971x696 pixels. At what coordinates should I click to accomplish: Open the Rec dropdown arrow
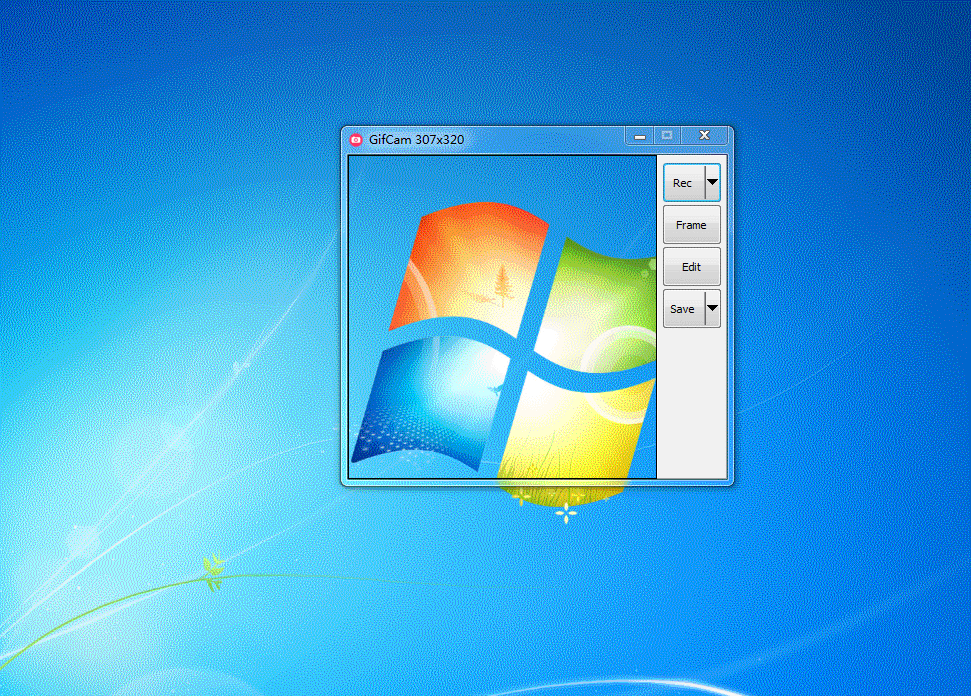tap(713, 183)
